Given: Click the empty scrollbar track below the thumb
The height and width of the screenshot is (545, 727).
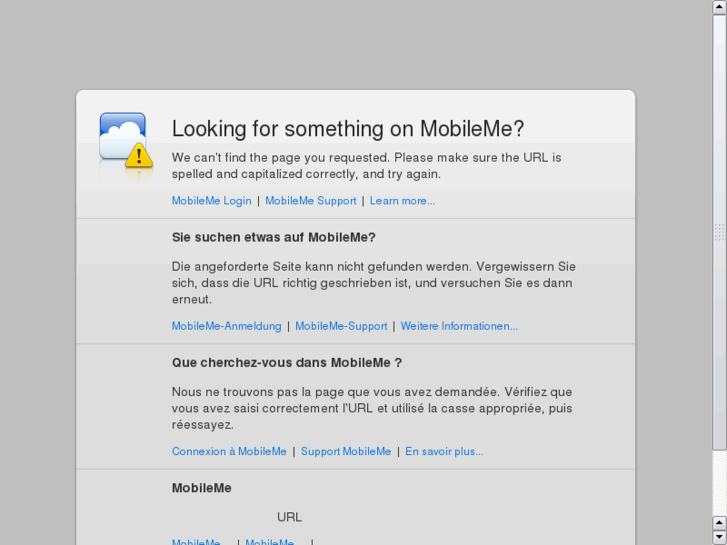Looking at the screenshot, I should [719, 480].
